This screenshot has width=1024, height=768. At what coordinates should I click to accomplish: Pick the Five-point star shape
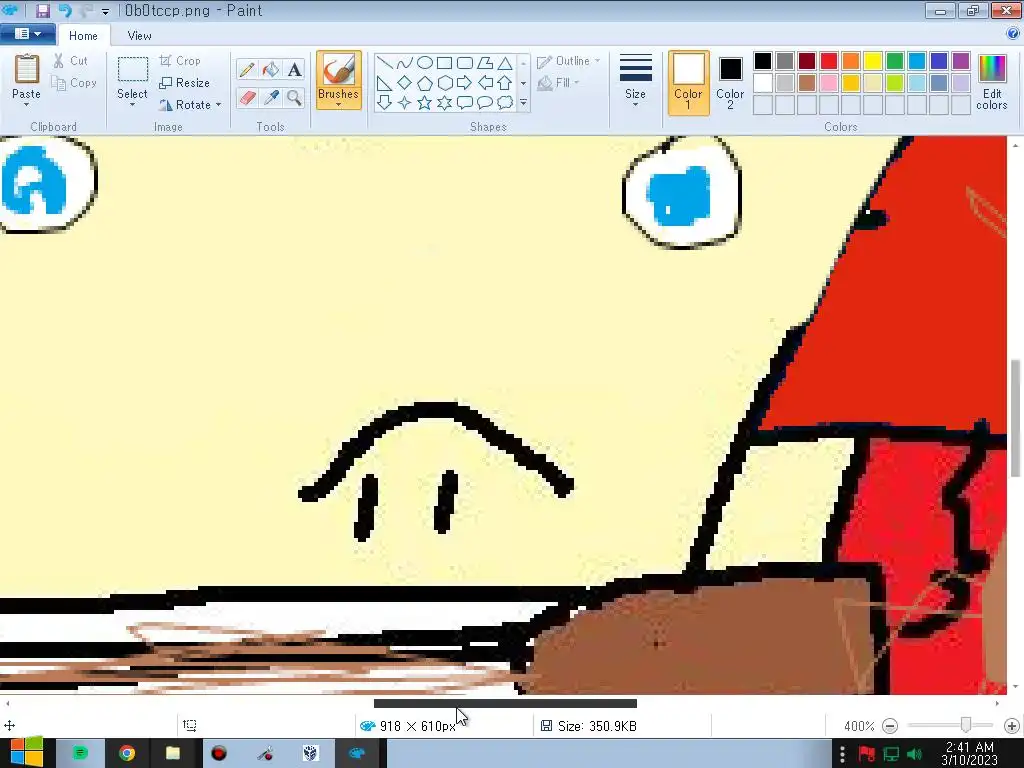pos(424,103)
